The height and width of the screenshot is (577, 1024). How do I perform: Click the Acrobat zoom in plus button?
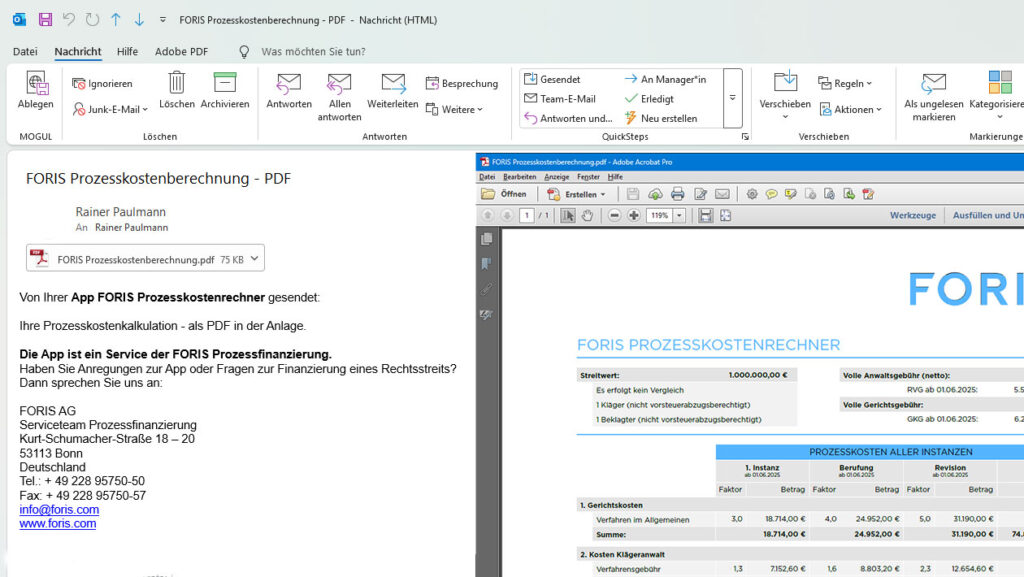click(x=633, y=215)
